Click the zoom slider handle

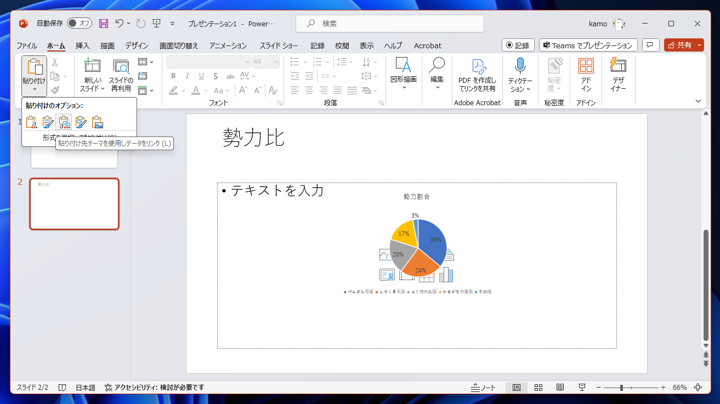(621, 387)
